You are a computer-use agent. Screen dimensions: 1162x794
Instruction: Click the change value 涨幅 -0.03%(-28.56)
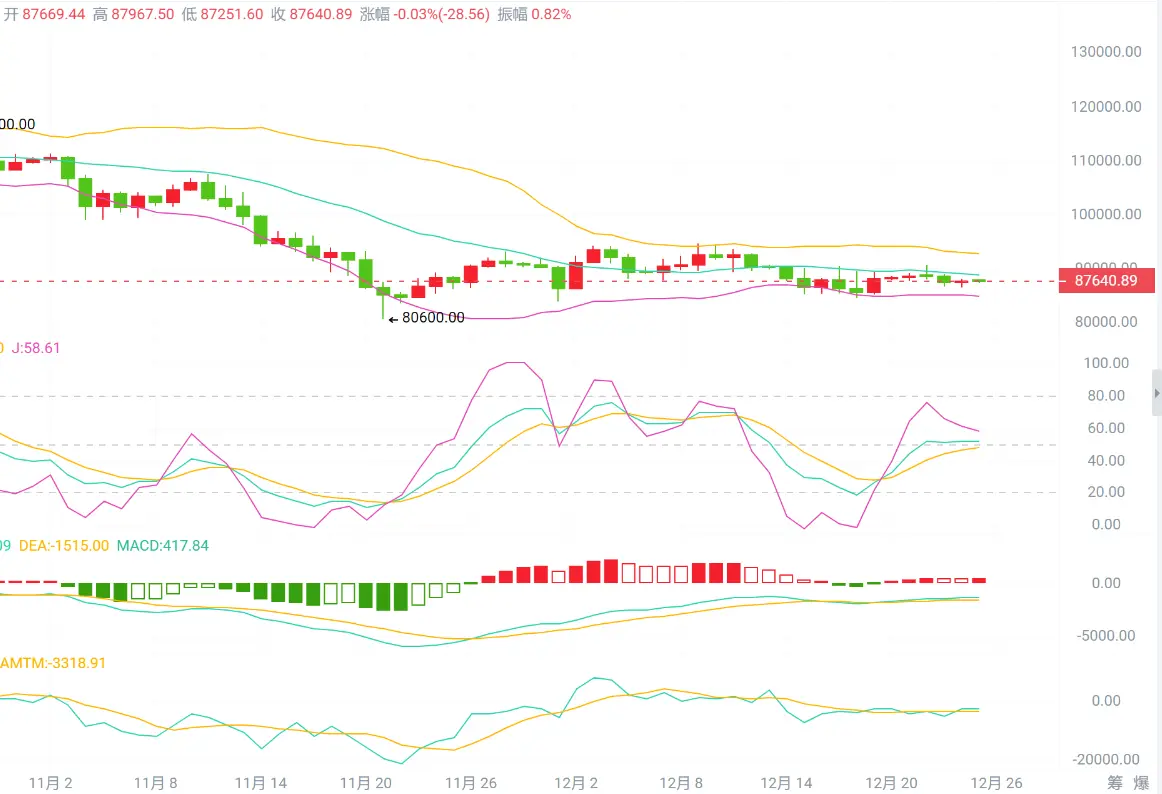point(425,14)
